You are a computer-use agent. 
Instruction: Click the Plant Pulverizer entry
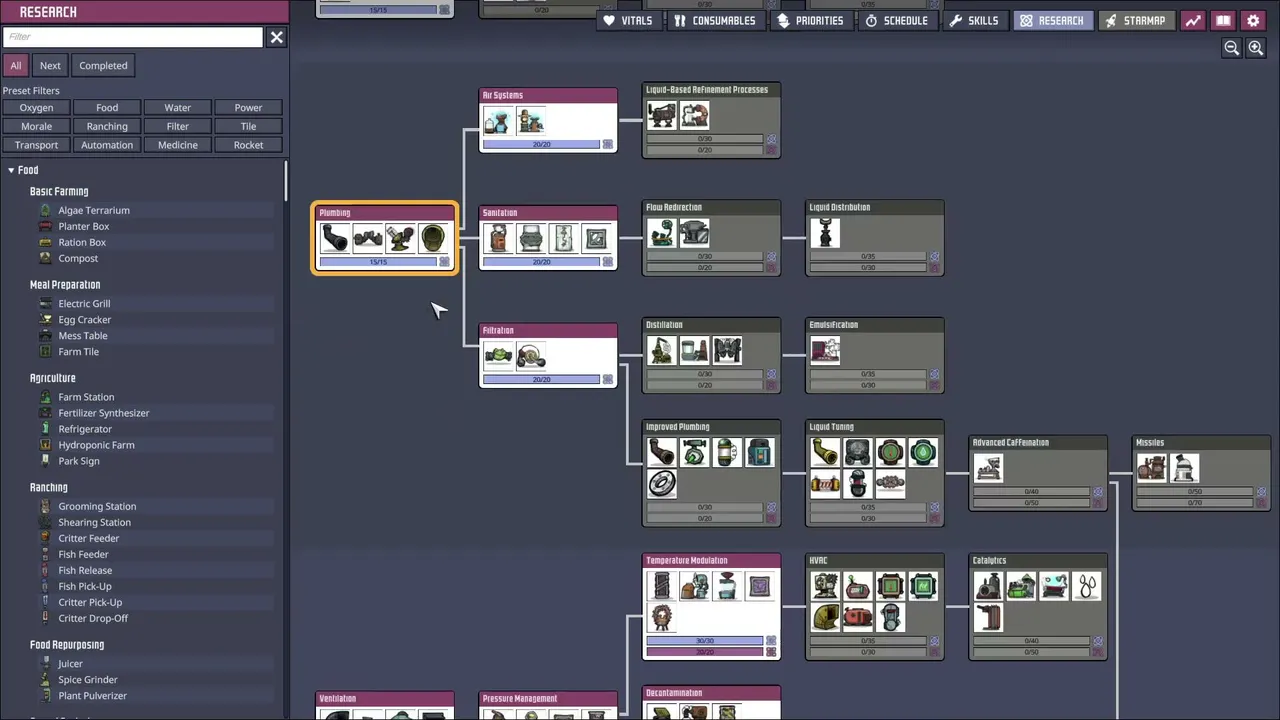[92, 696]
